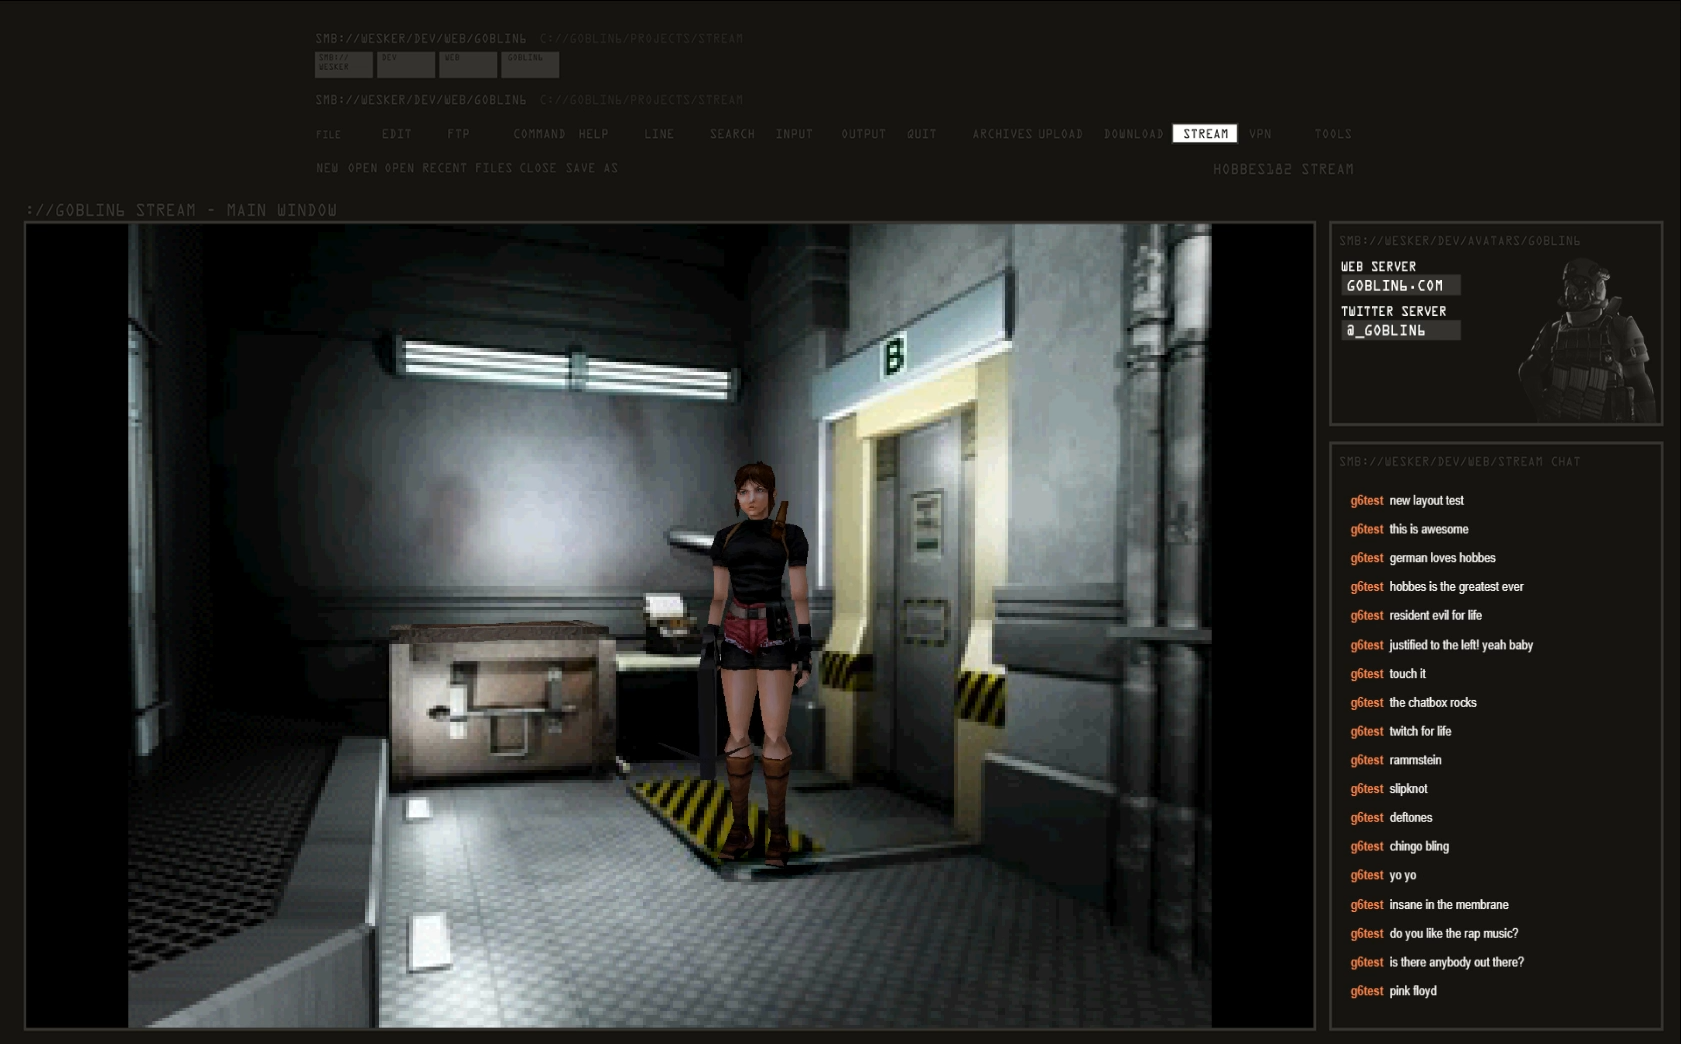Click g6test username beside 'new layout test'
The height and width of the screenshot is (1044, 1681).
[x=1367, y=501]
